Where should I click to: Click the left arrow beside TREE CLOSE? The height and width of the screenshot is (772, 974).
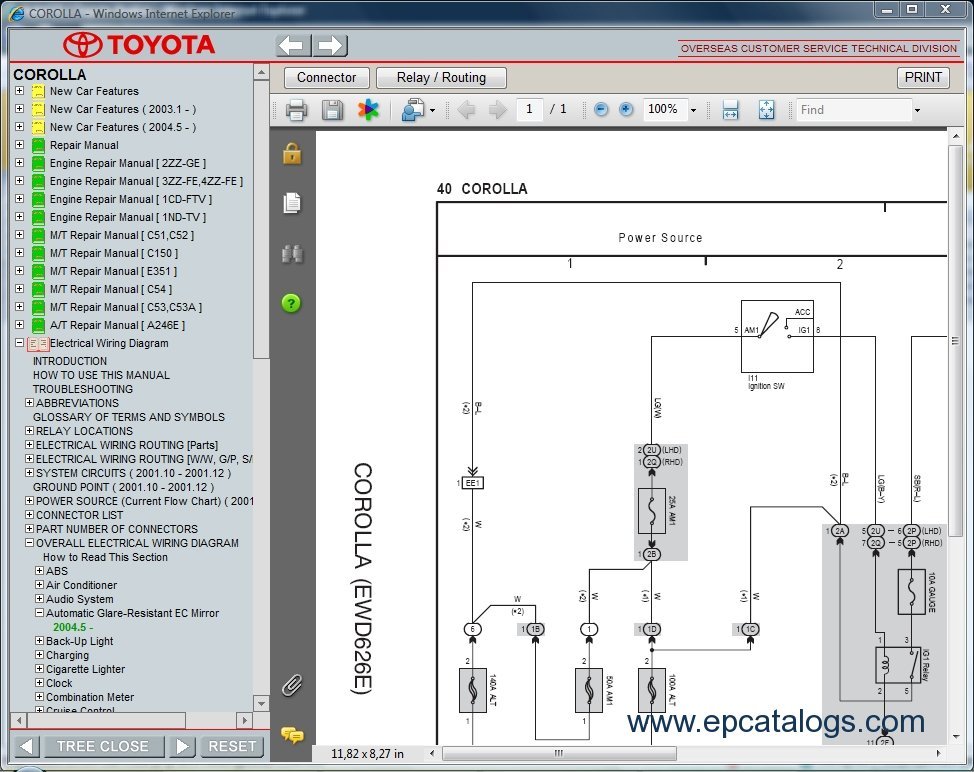click(x=26, y=746)
